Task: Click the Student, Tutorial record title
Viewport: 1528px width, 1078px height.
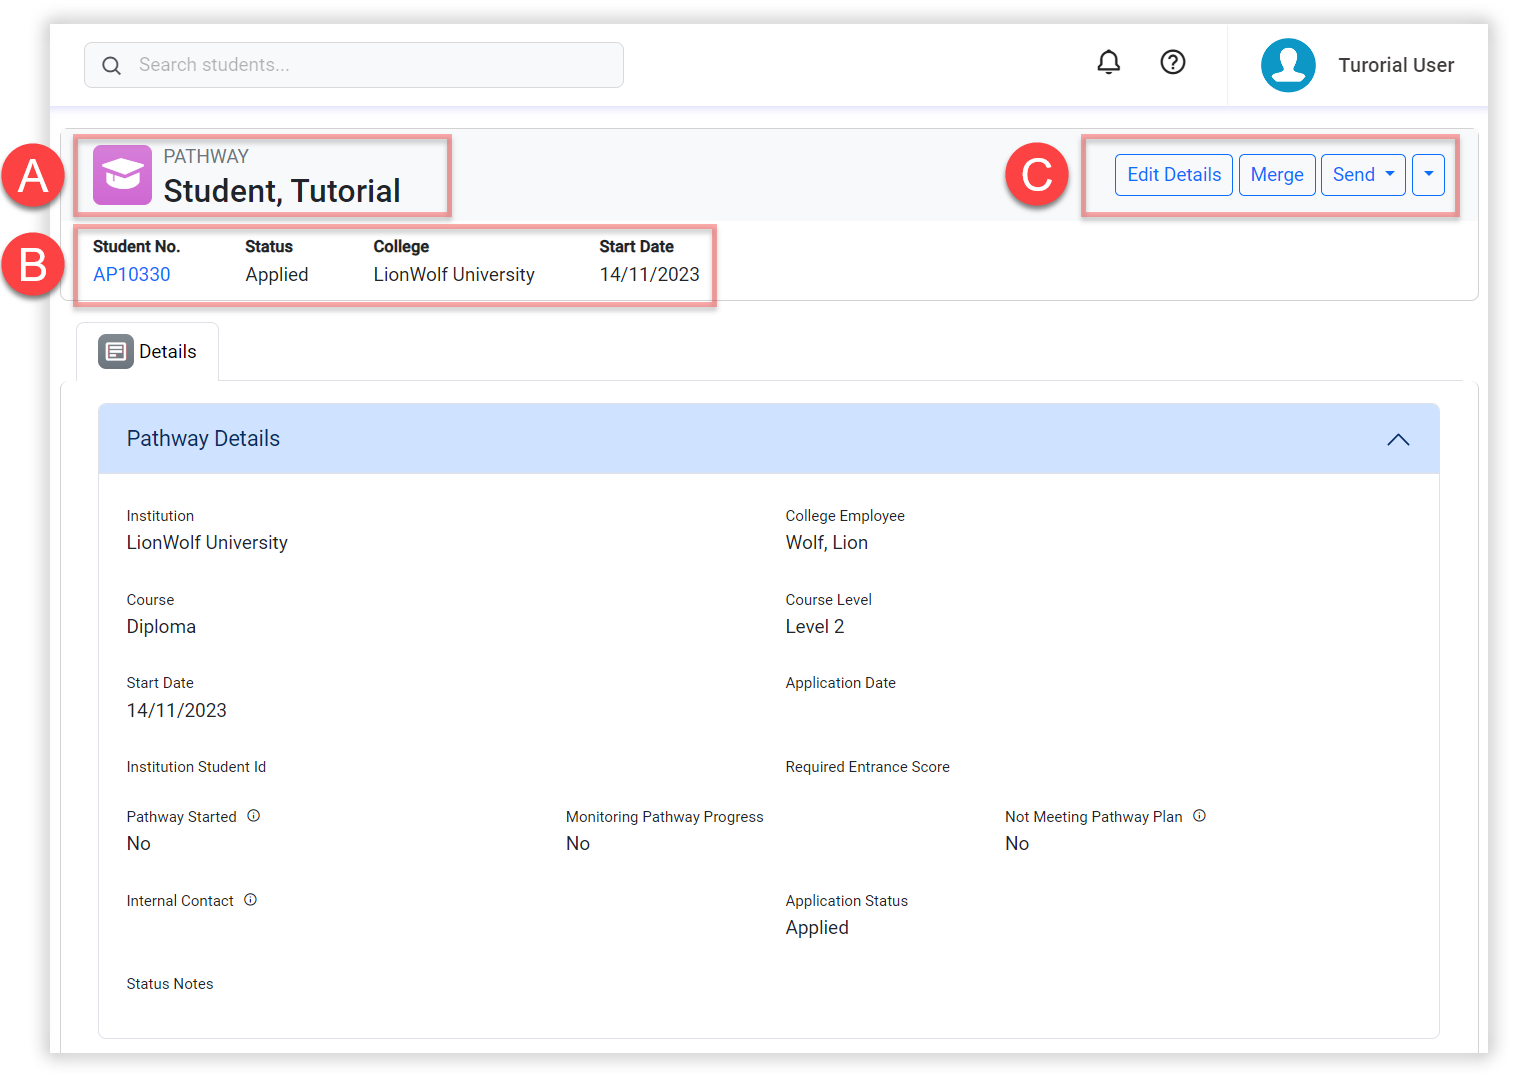Action: coord(282,191)
